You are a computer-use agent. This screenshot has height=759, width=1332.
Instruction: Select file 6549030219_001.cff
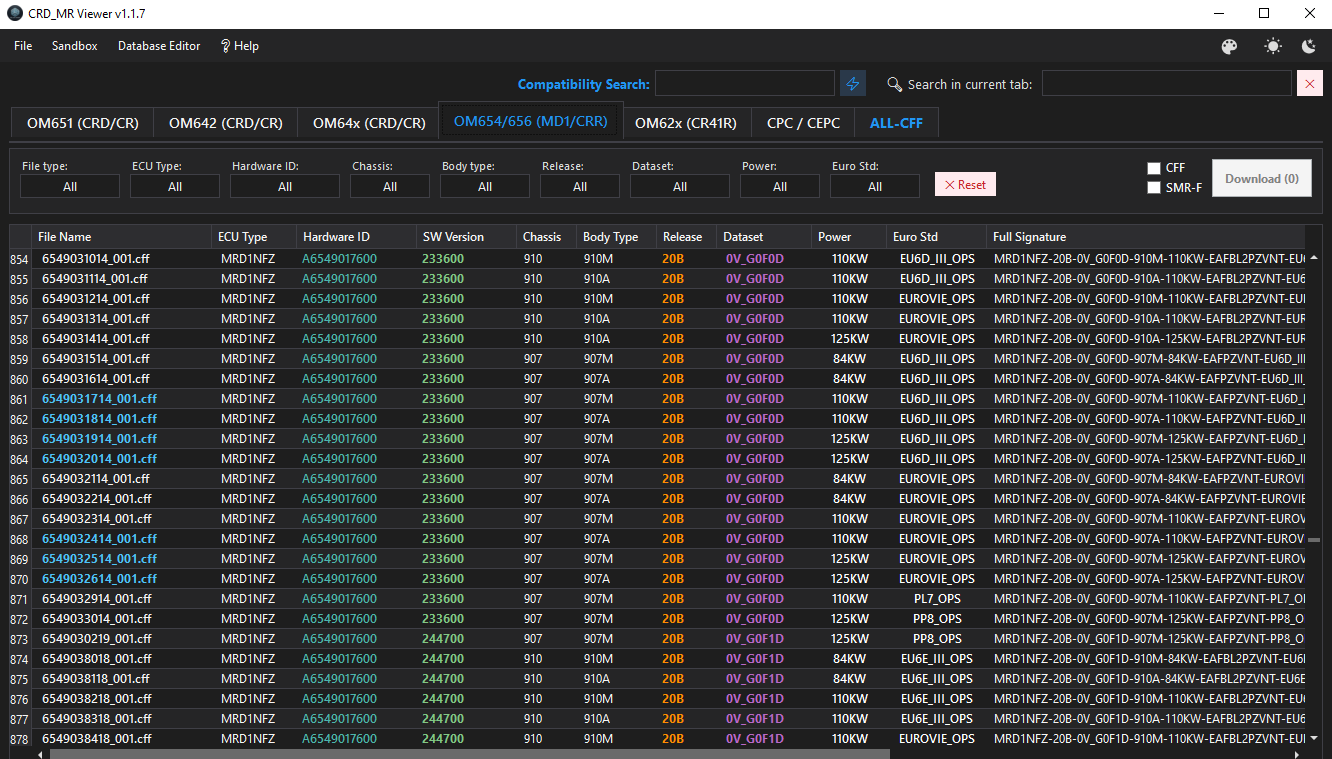[x=96, y=639]
